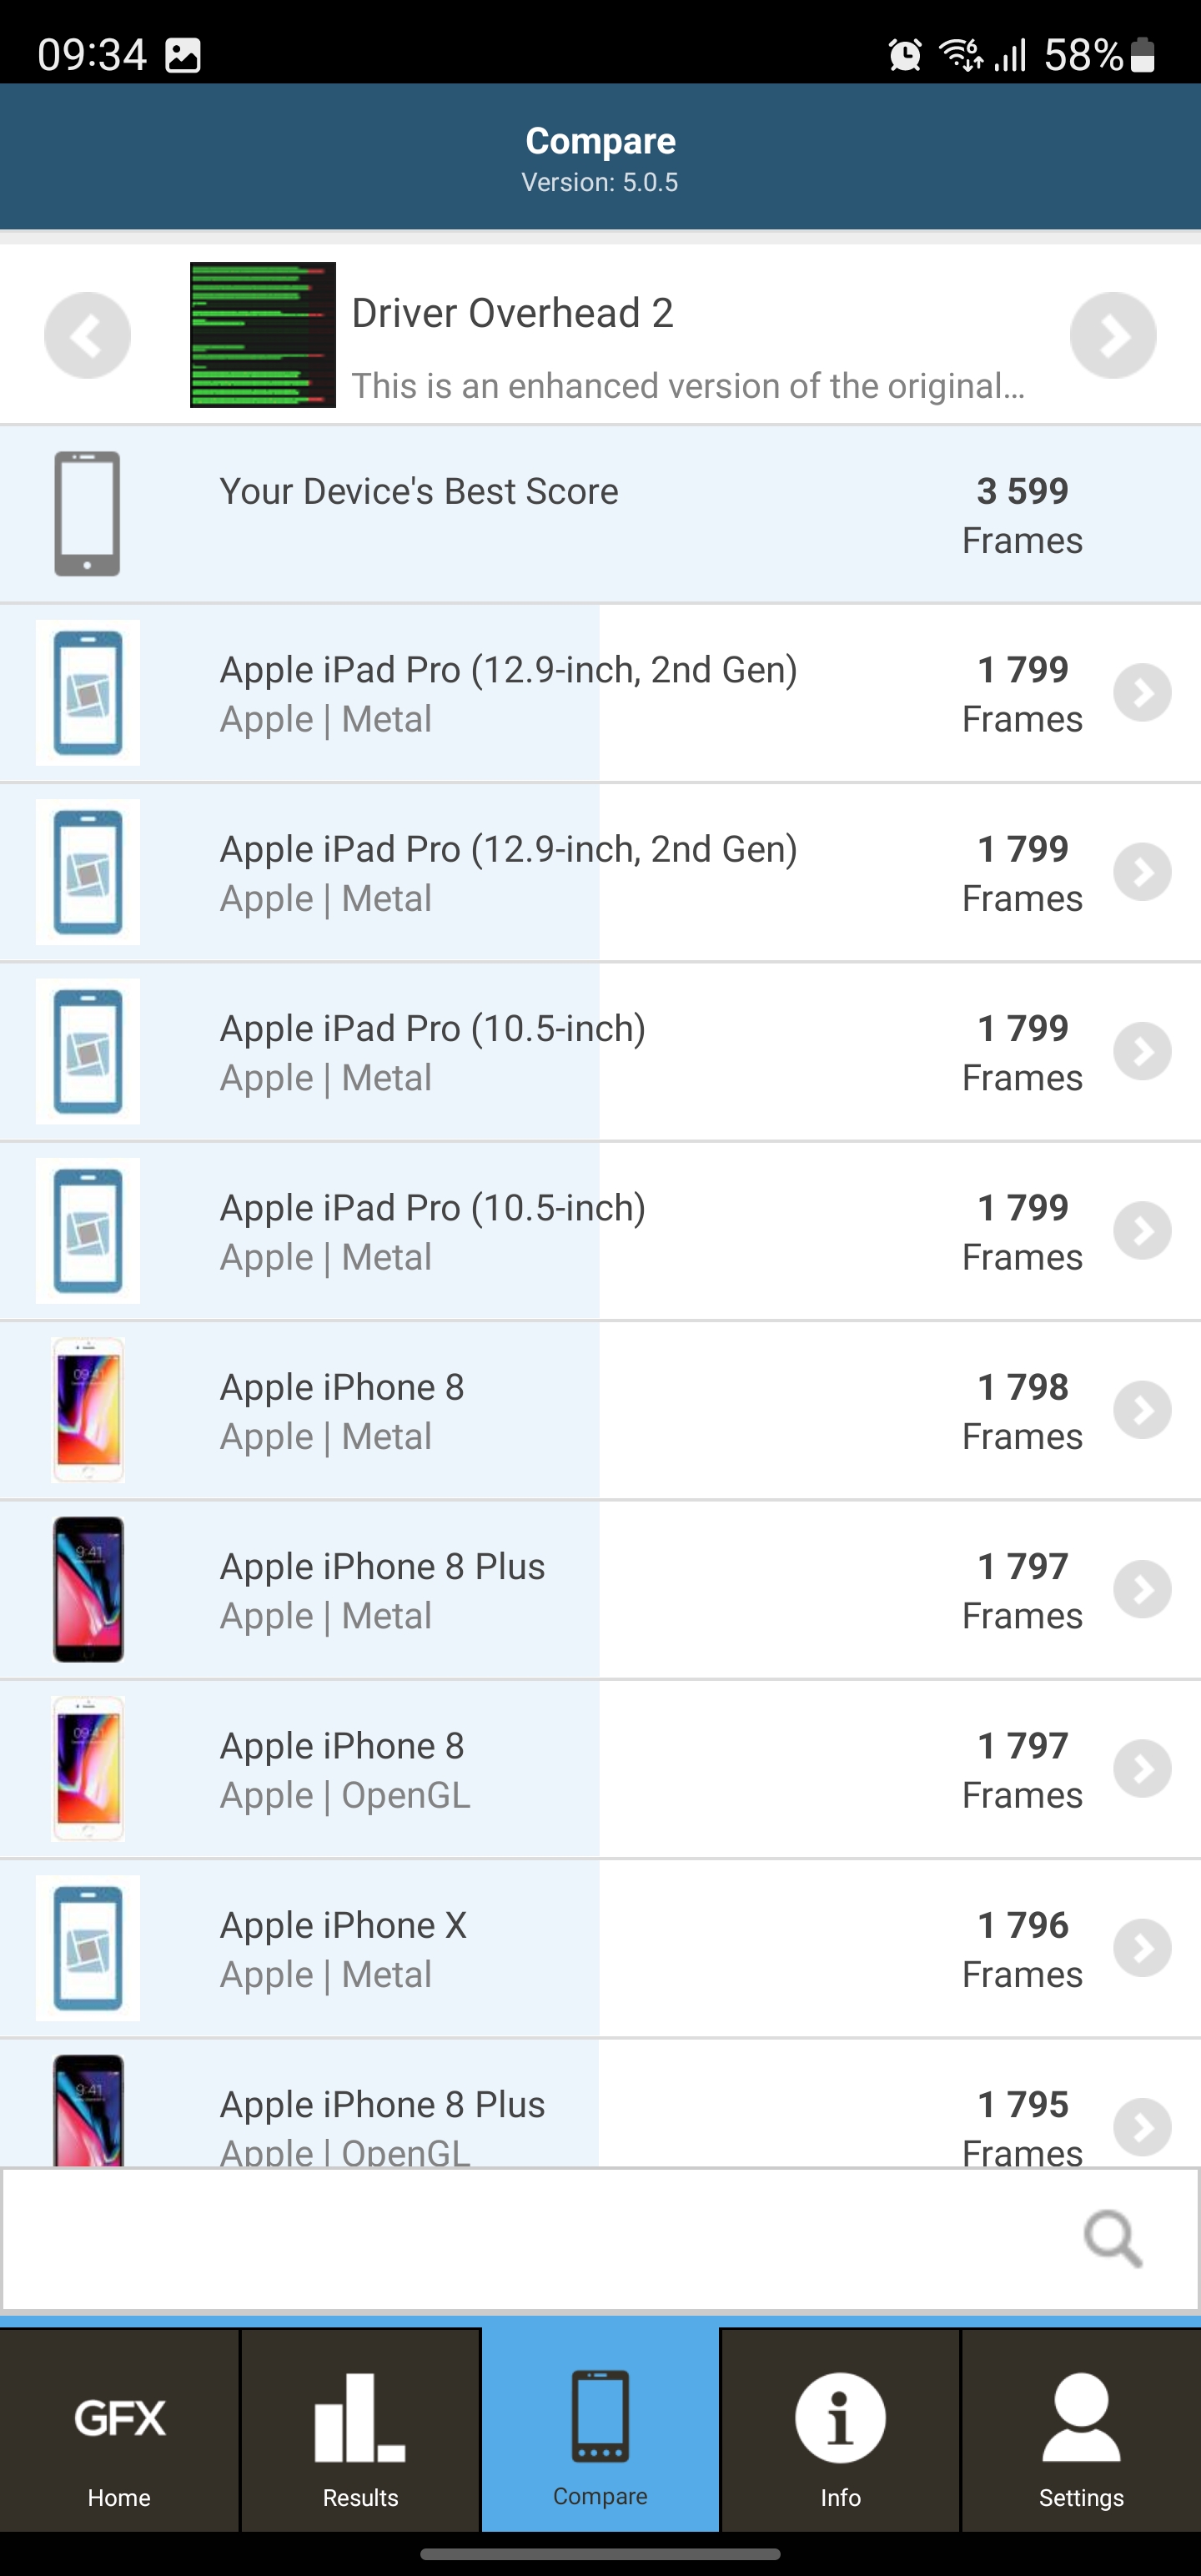
Task: Open Apple iPhone 8 OpenGL result
Action: tap(344, 1768)
